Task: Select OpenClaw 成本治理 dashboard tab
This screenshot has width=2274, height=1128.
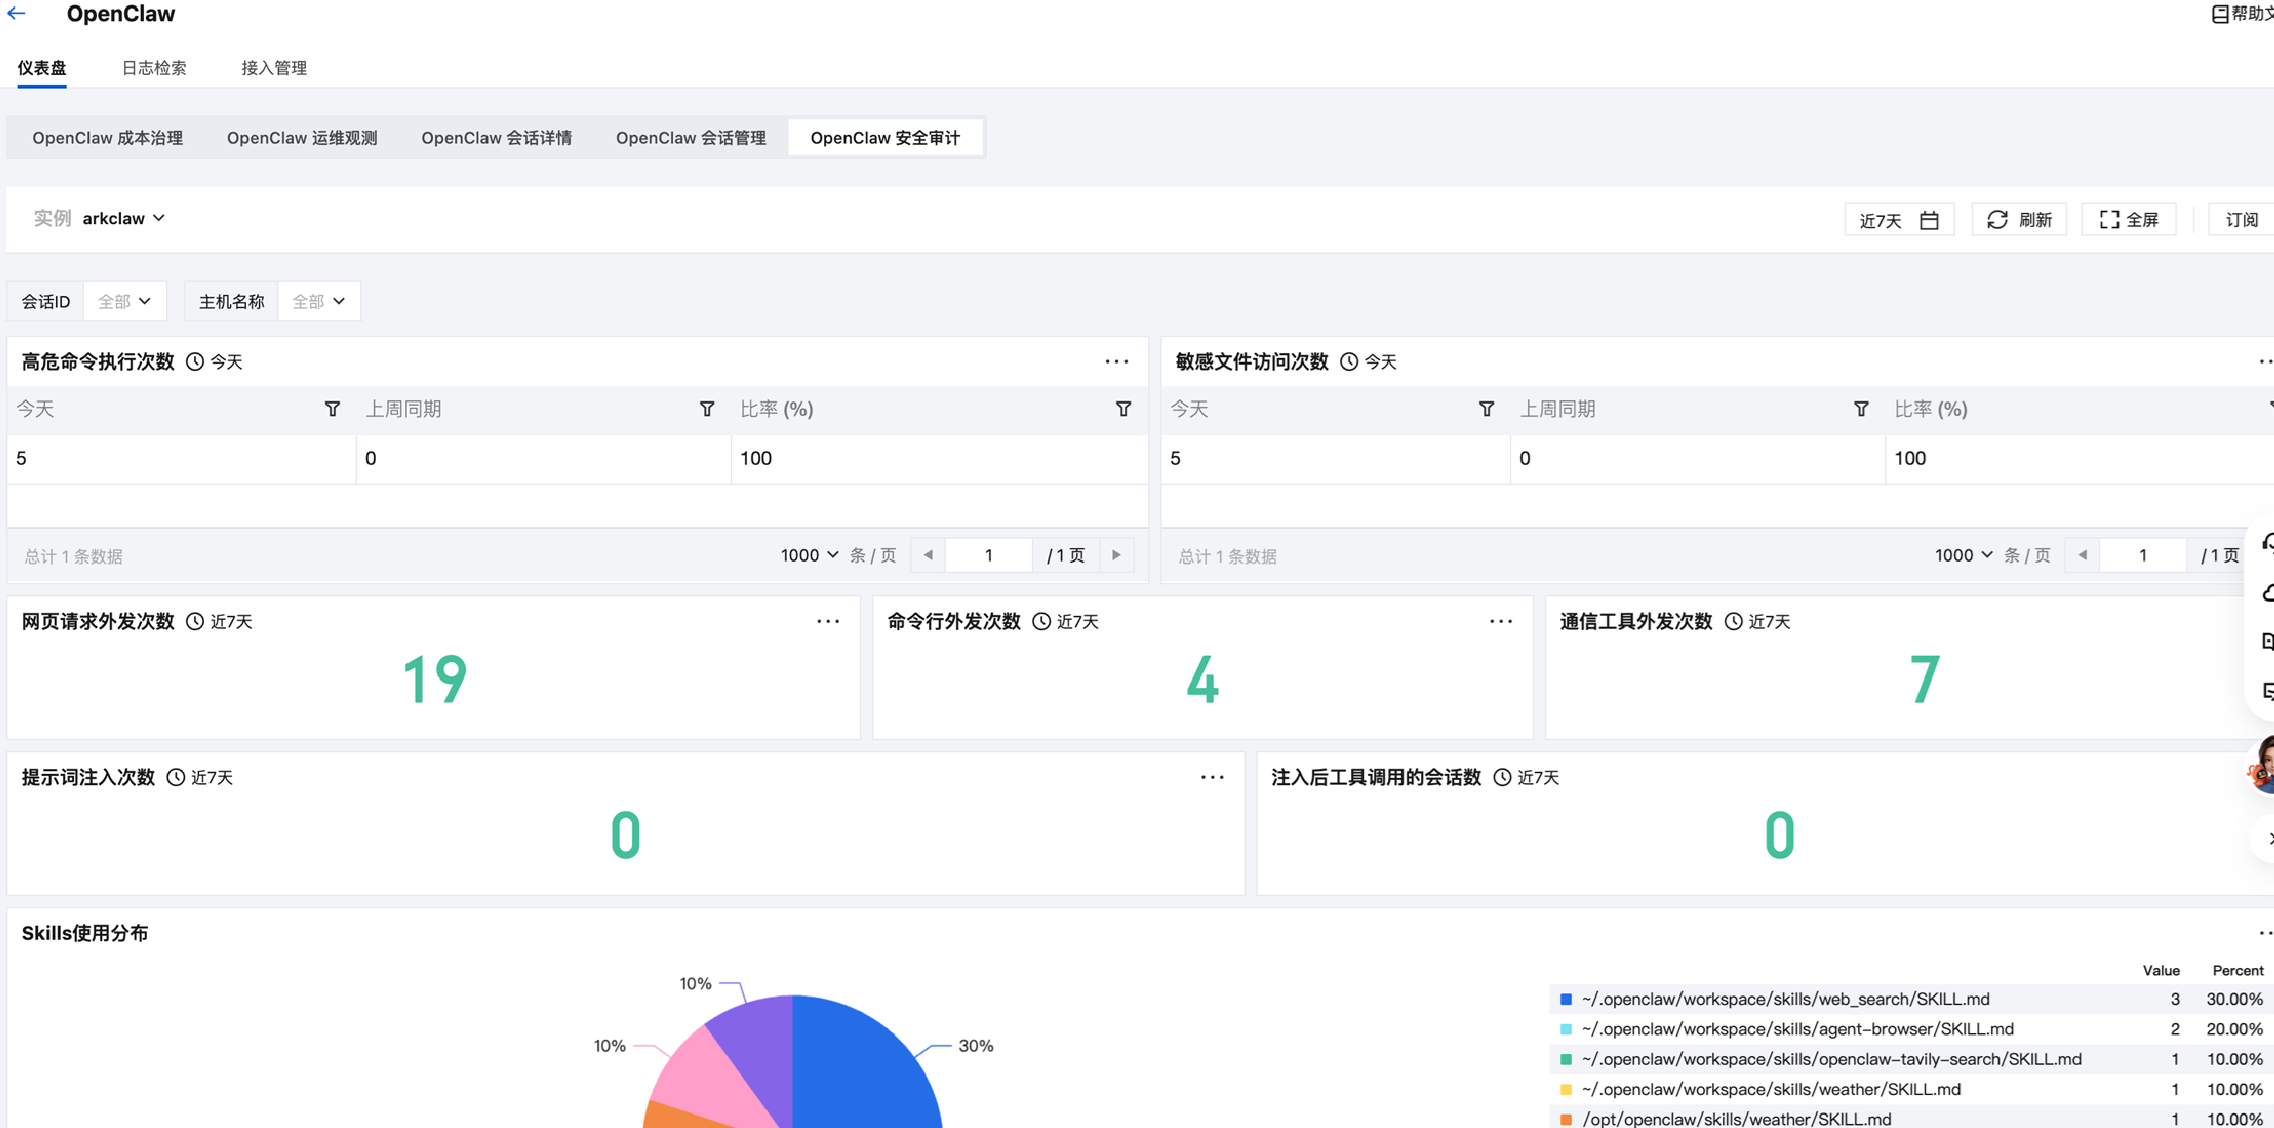Action: pyautogui.click(x=107, y=138)
